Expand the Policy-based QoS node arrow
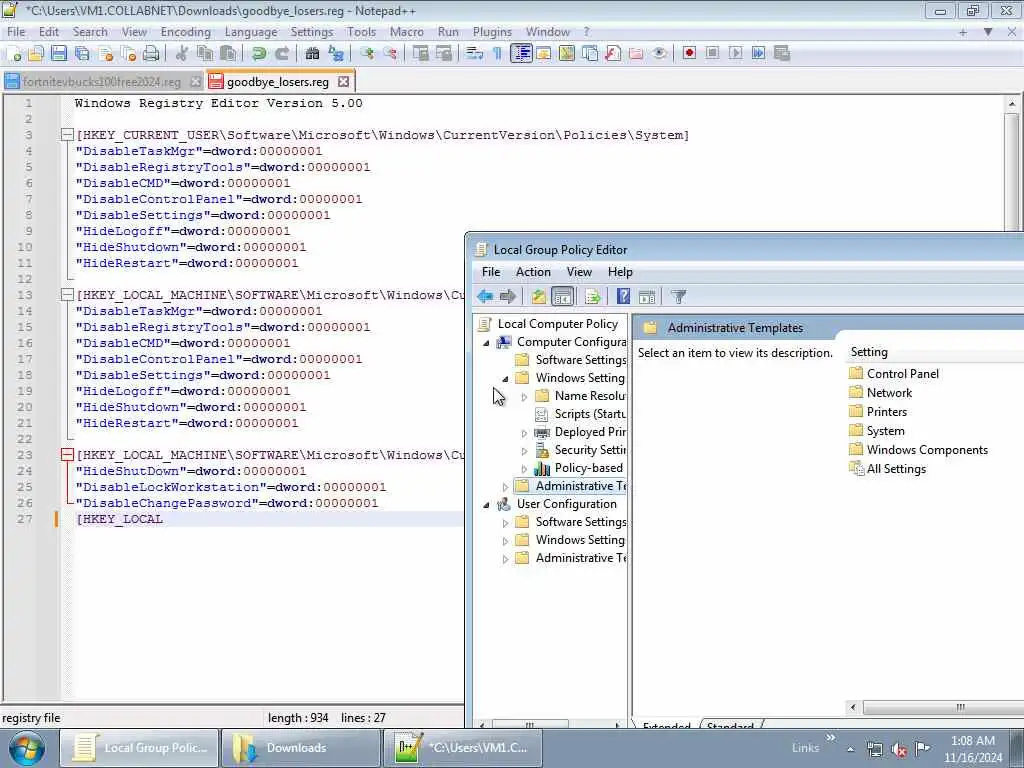This screenshot has width=1024, height=768. (524, 469)
